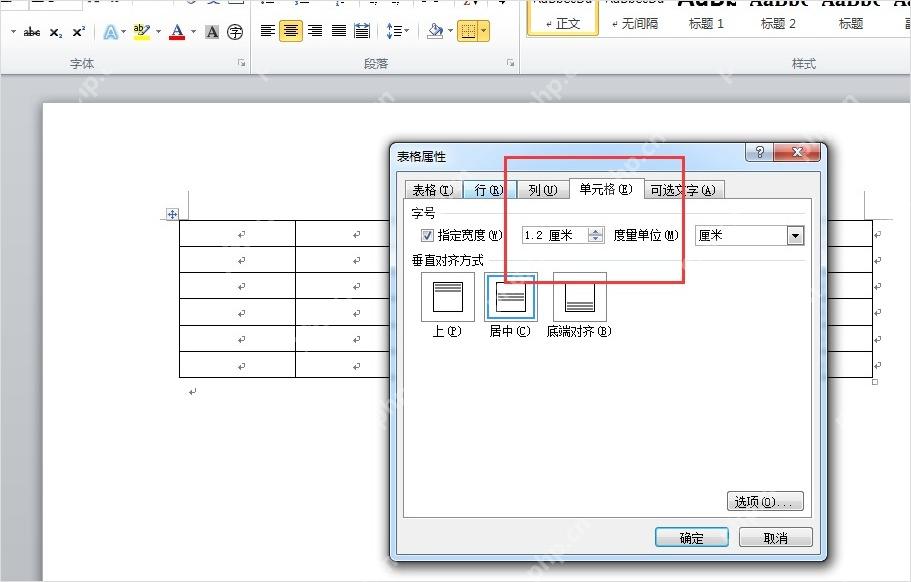Increase width using spinner up arrow

(x=596, y=231)
